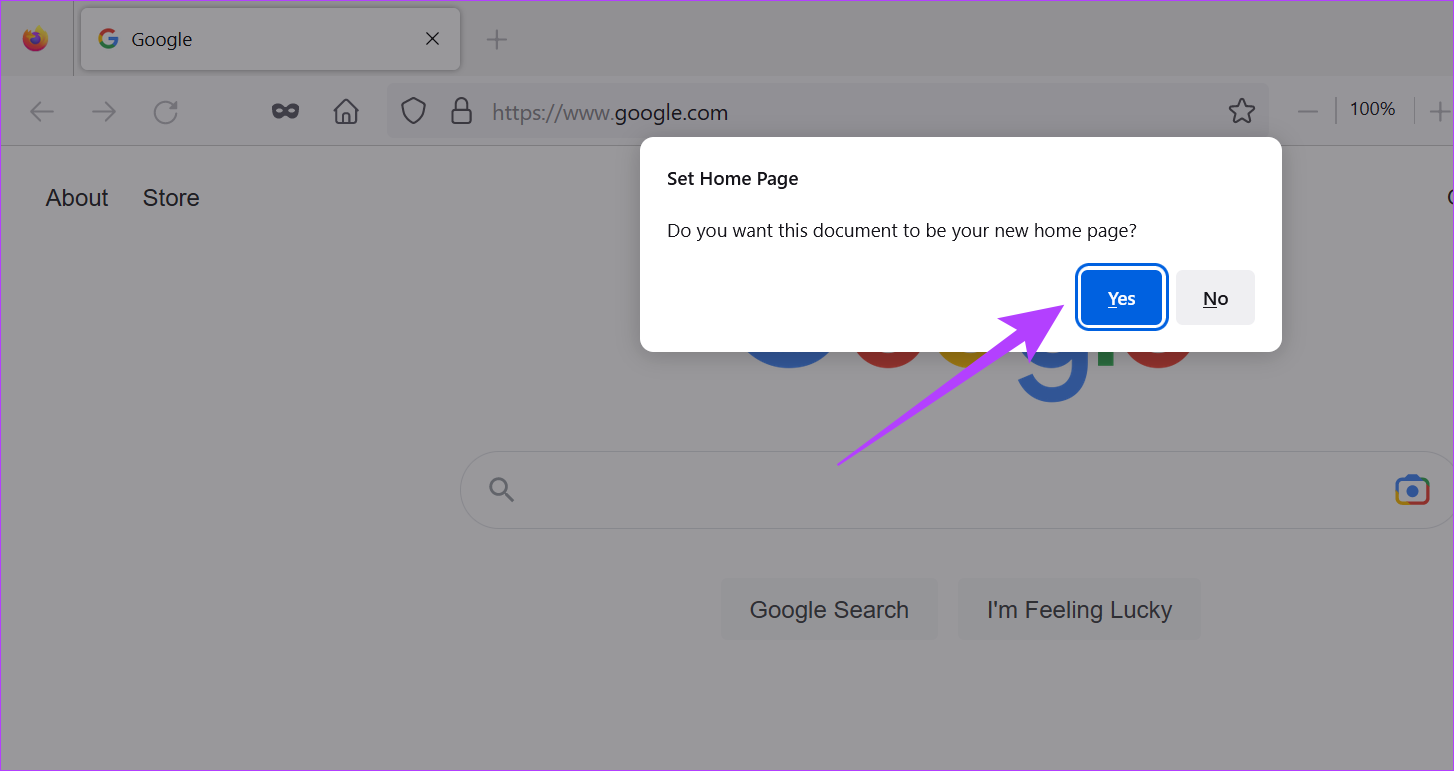This screenshot has width=1454, height=771.
Task: Bookmark this page with the star
Action: (1241, 111)
